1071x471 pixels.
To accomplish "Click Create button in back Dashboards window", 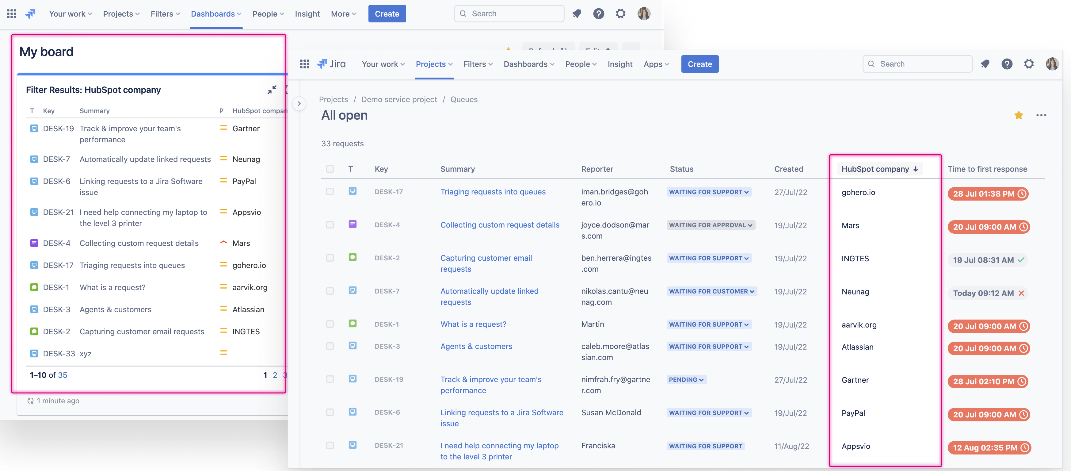I will (387, 14).
